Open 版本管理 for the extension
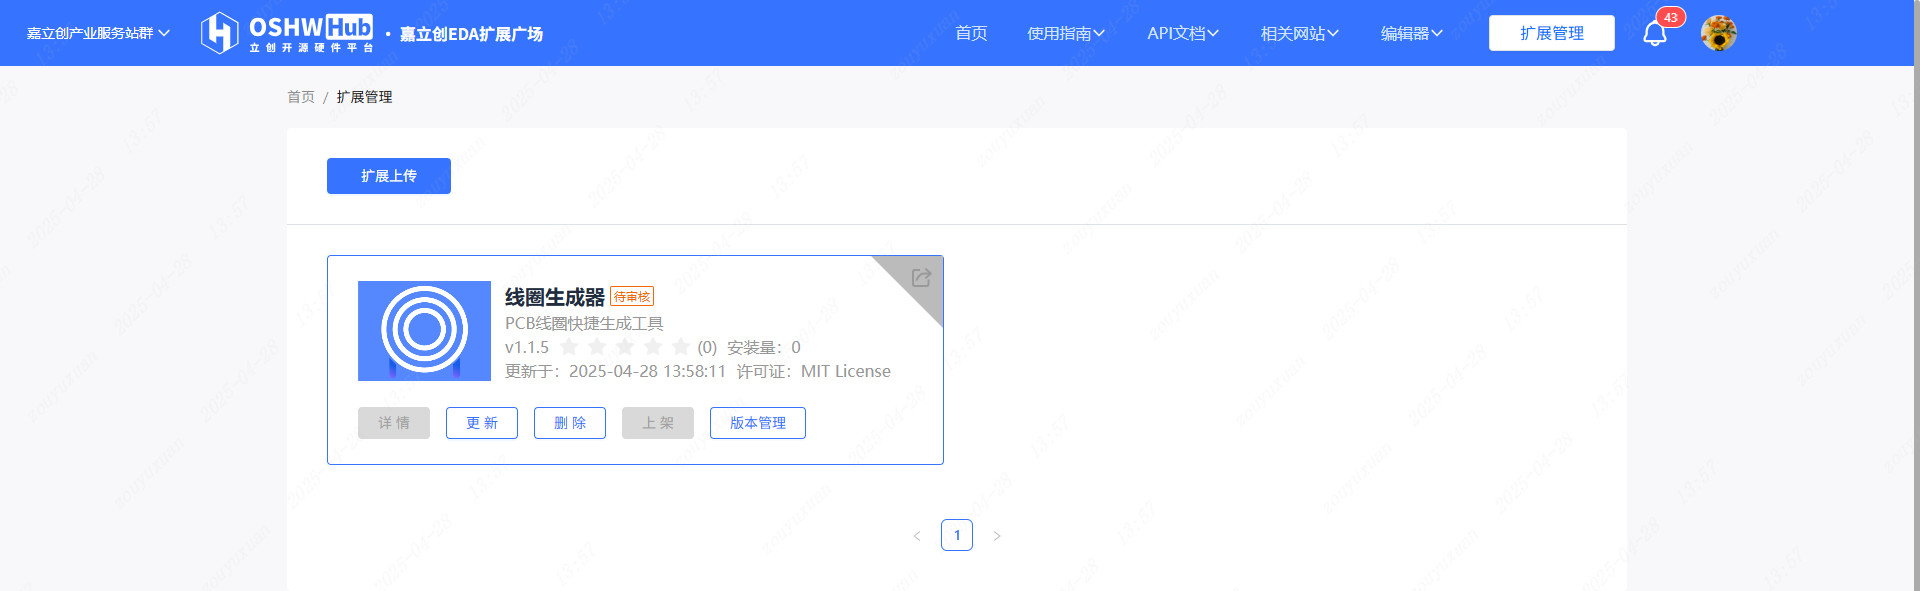 757,423
